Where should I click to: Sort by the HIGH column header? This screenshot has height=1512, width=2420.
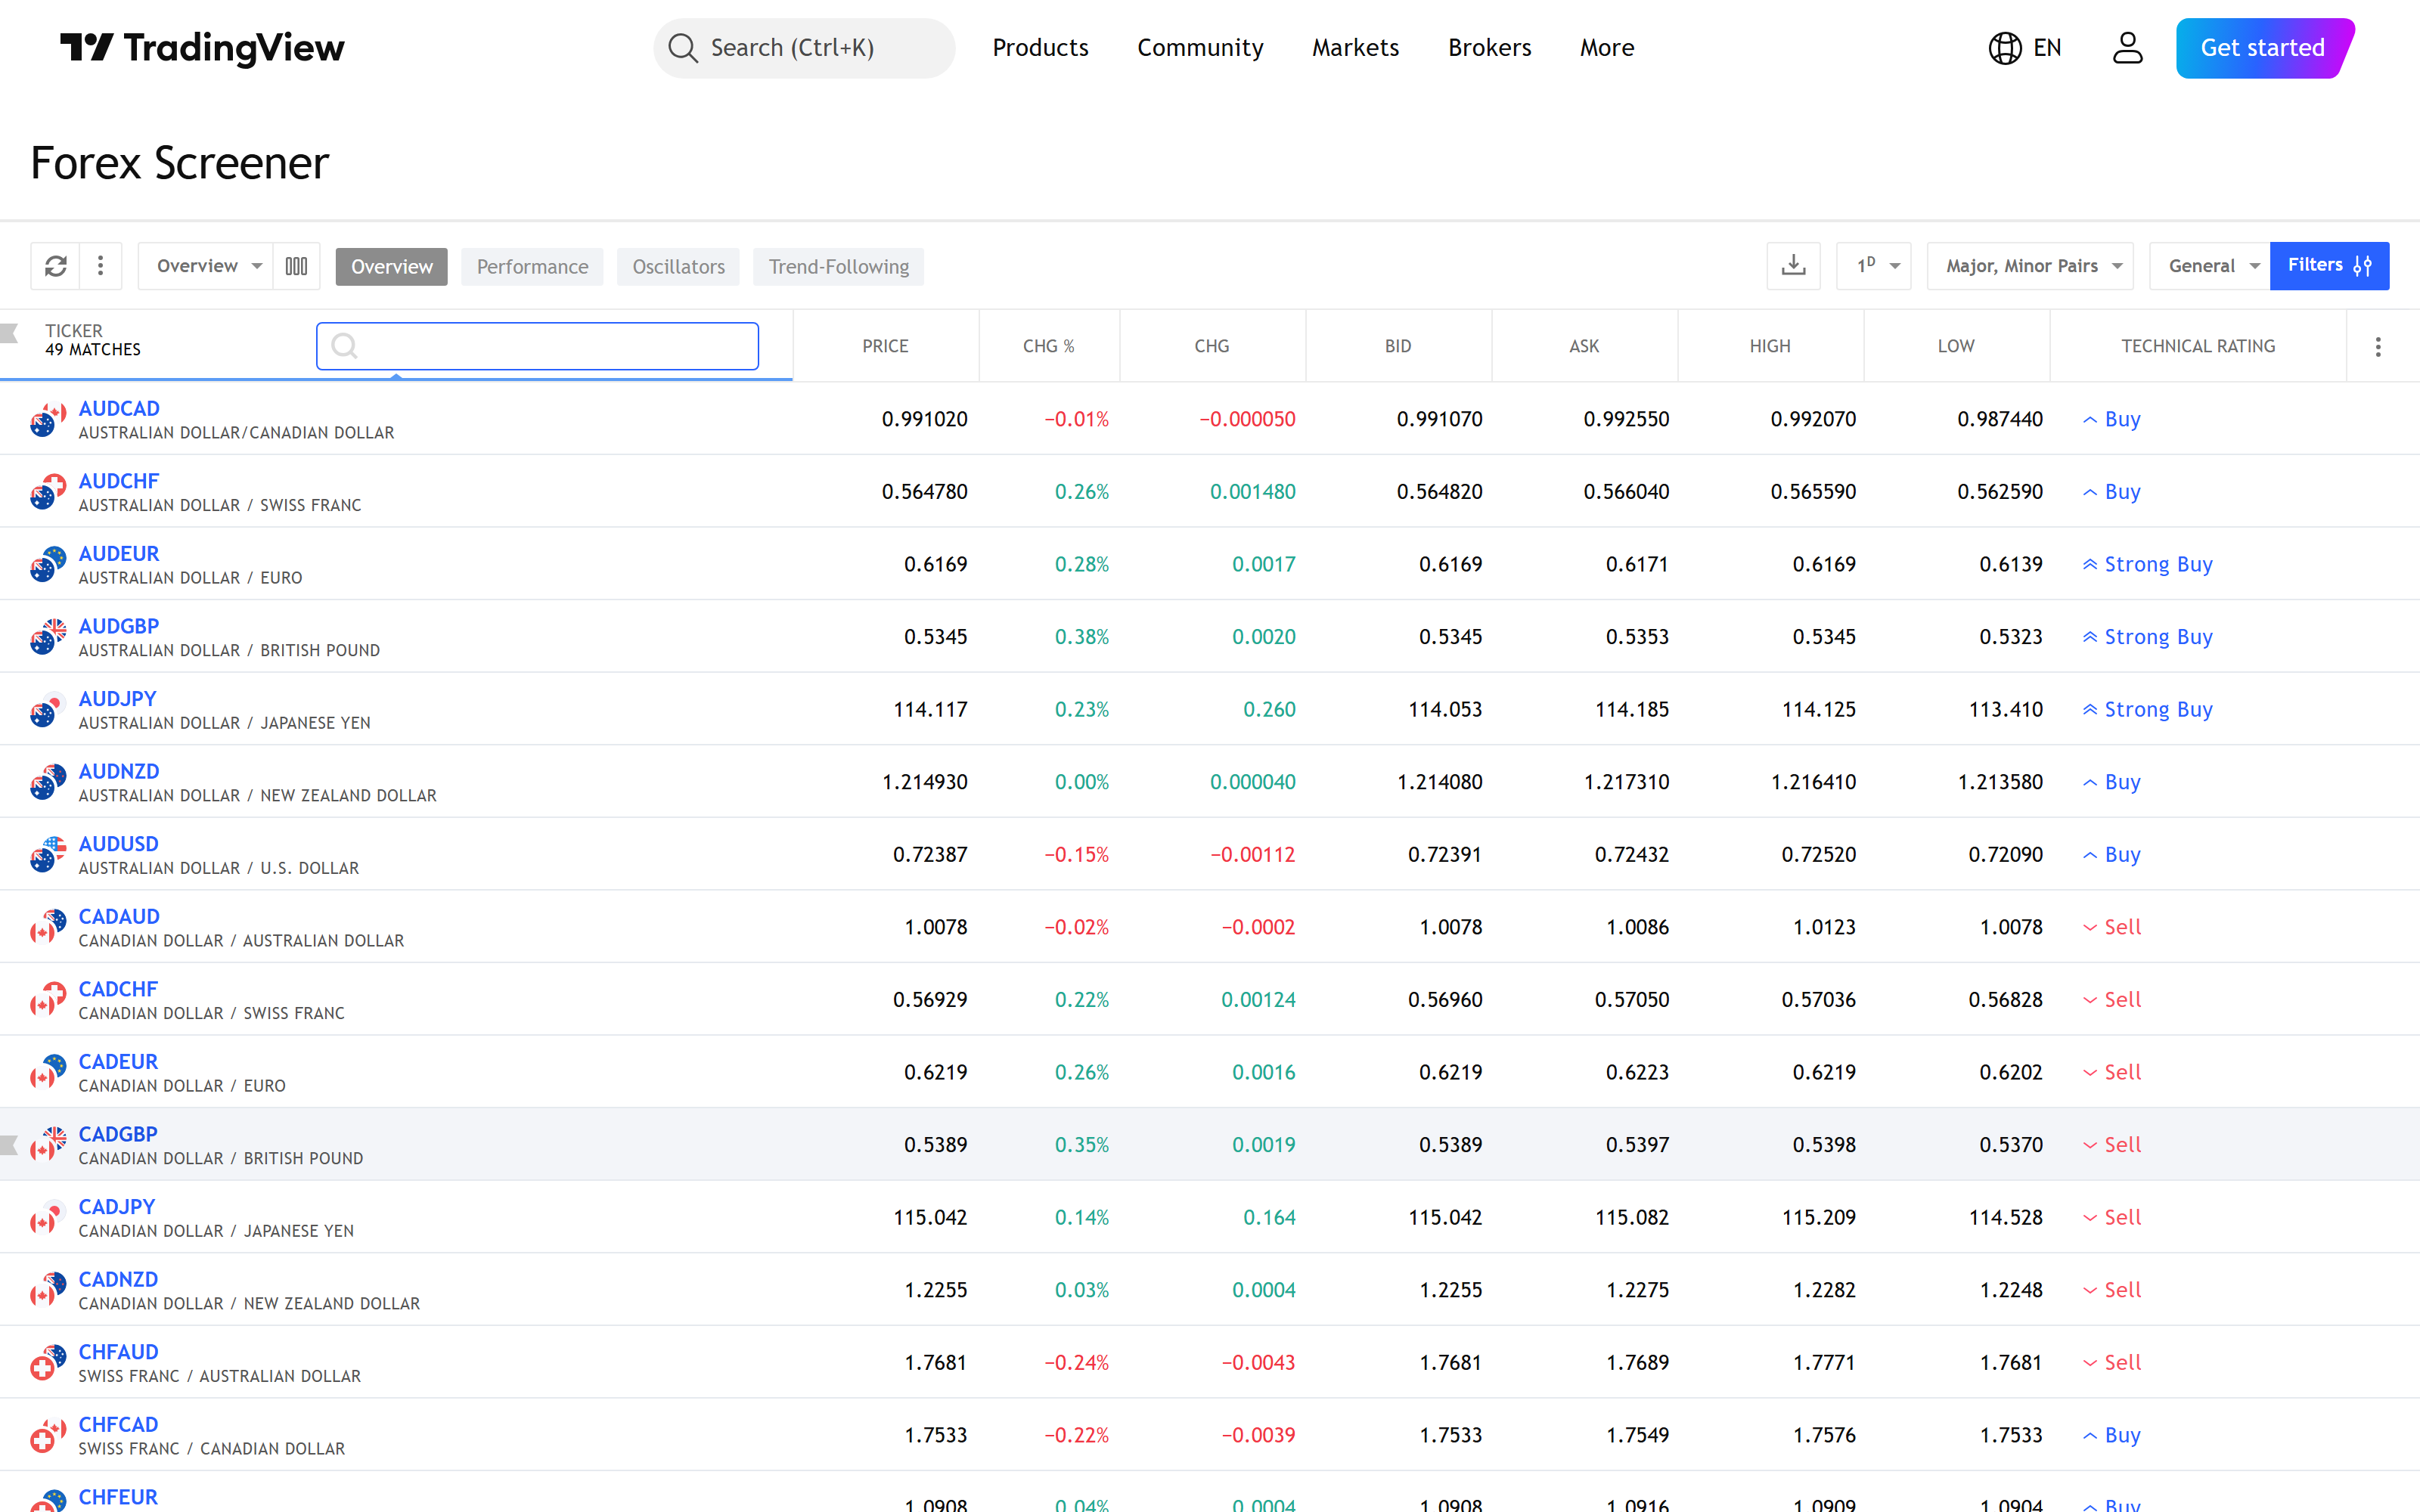point(1770,346)
